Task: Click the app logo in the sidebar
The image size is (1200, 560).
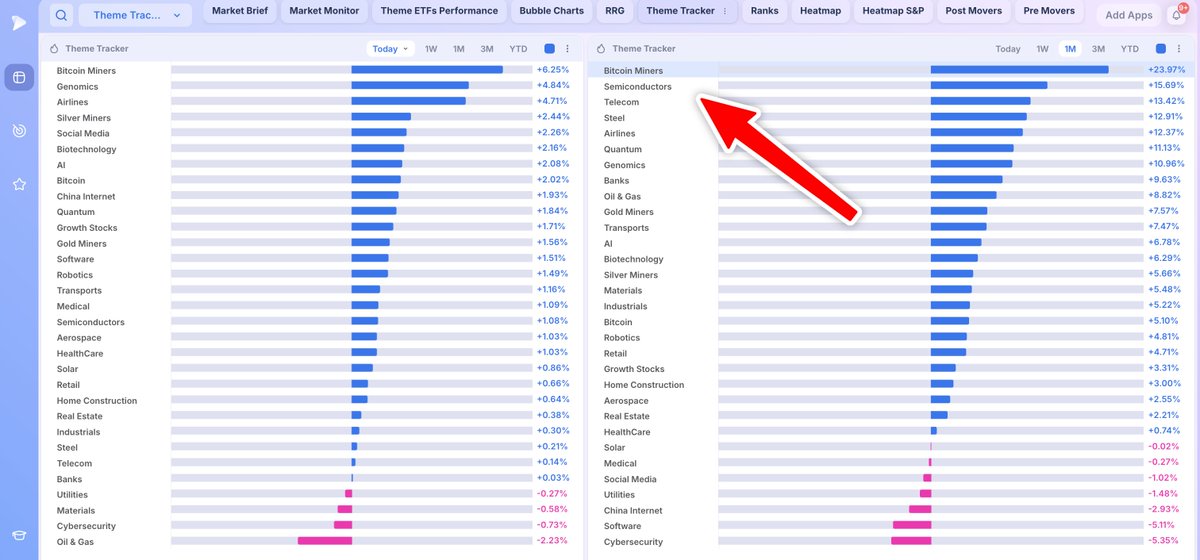Action: click(19, 22)
